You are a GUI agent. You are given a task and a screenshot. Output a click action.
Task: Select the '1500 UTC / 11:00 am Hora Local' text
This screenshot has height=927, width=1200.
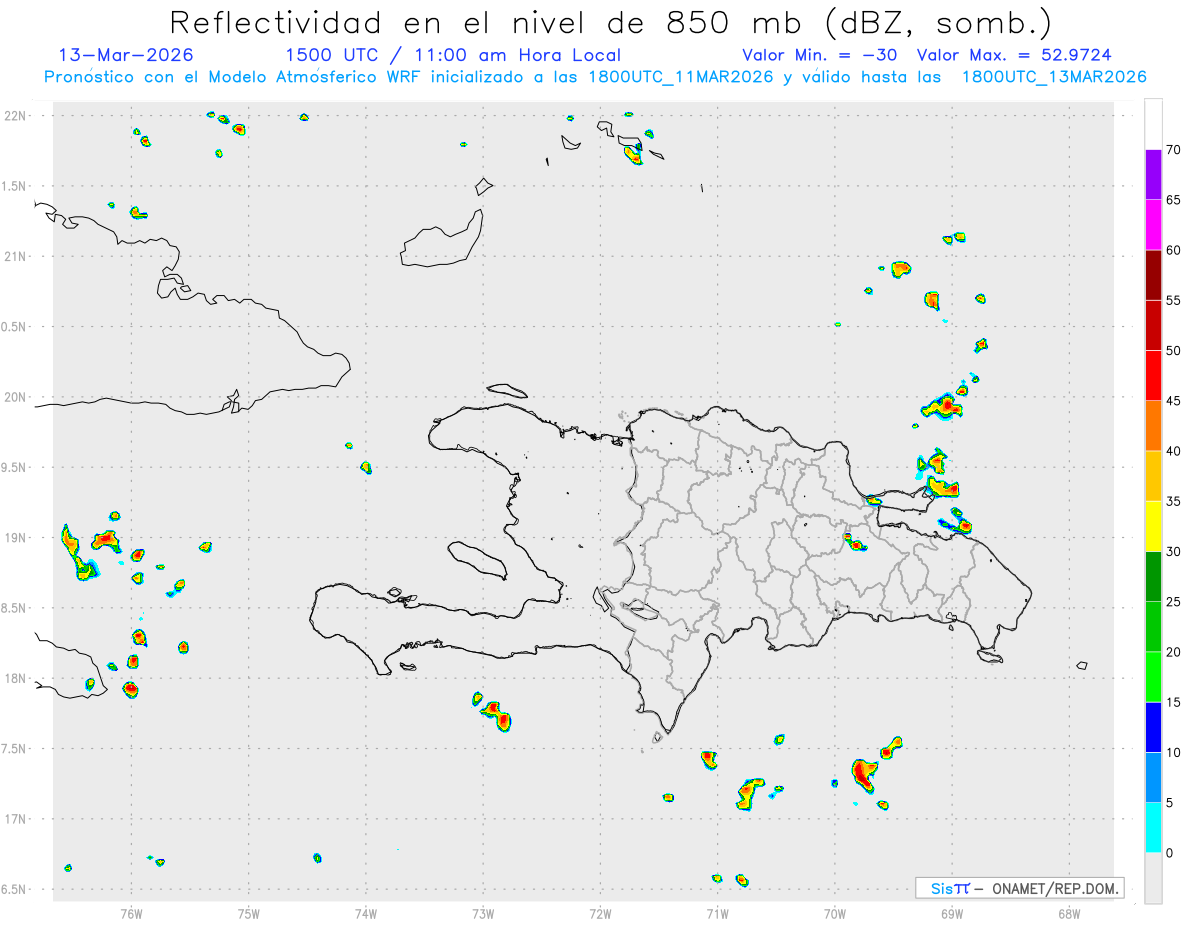(x=453, y=55)
